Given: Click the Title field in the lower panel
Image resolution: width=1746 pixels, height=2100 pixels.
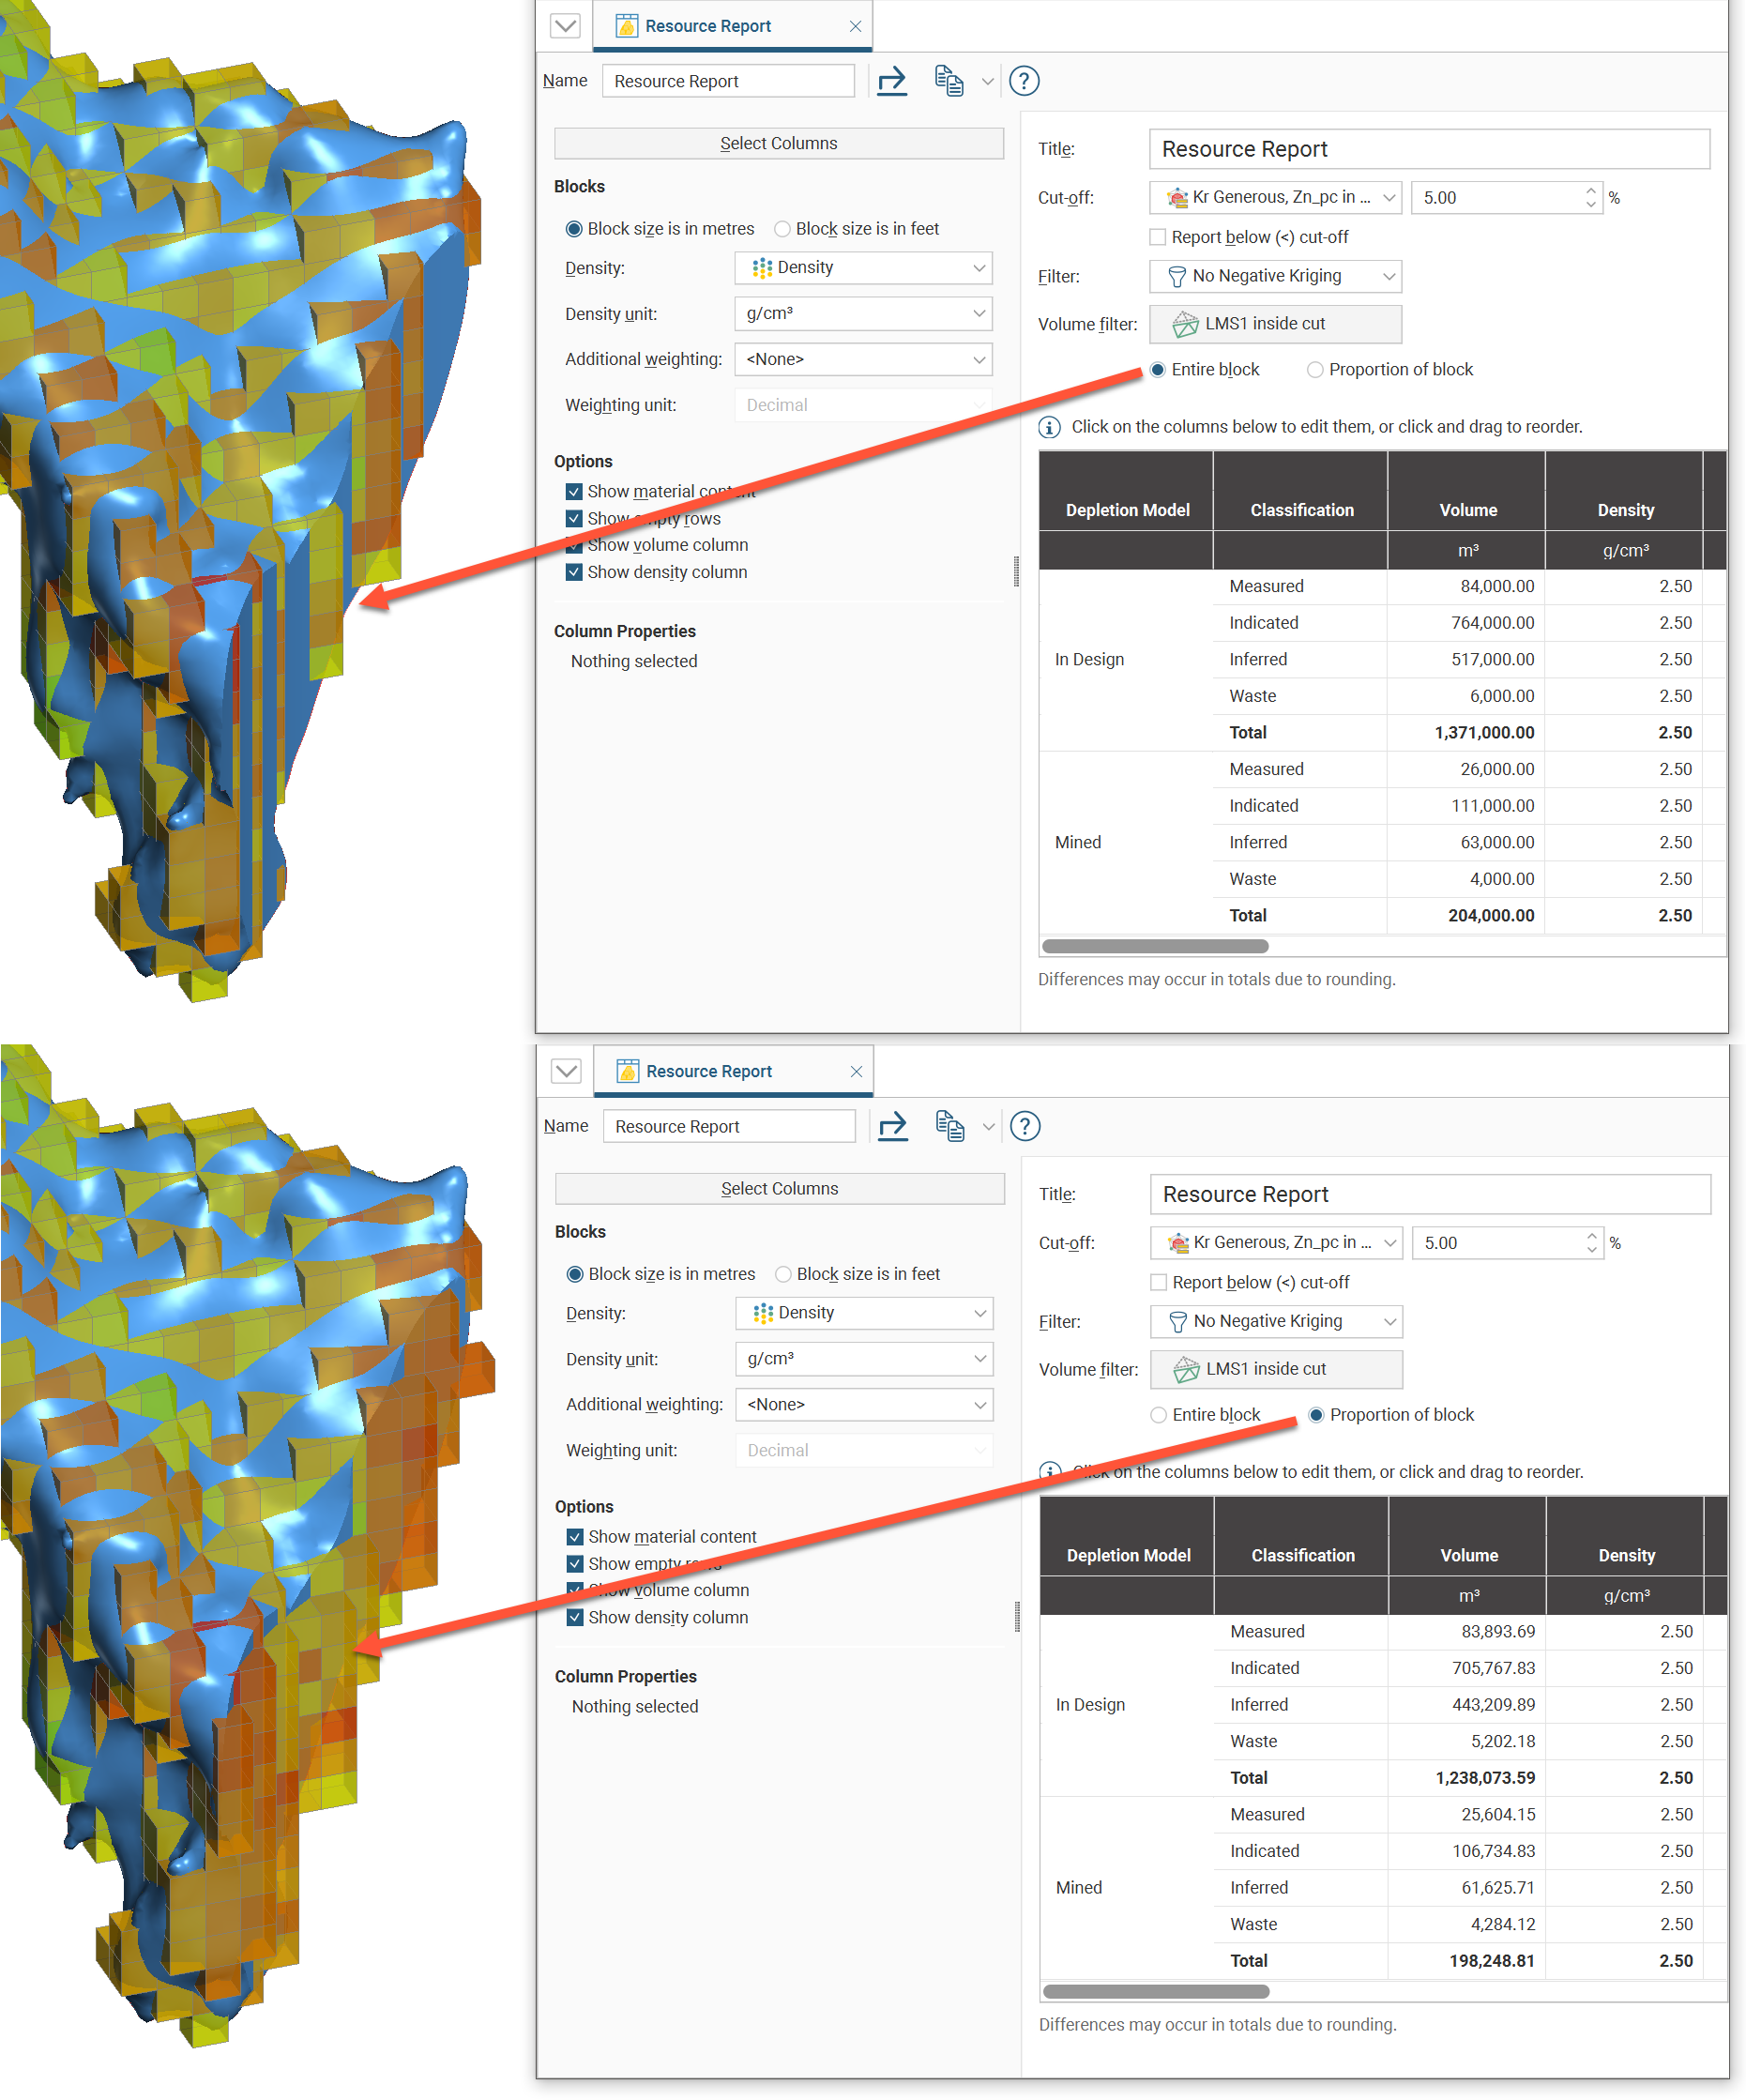Looking at the screenshot, I should (x=1430, y=1194).
